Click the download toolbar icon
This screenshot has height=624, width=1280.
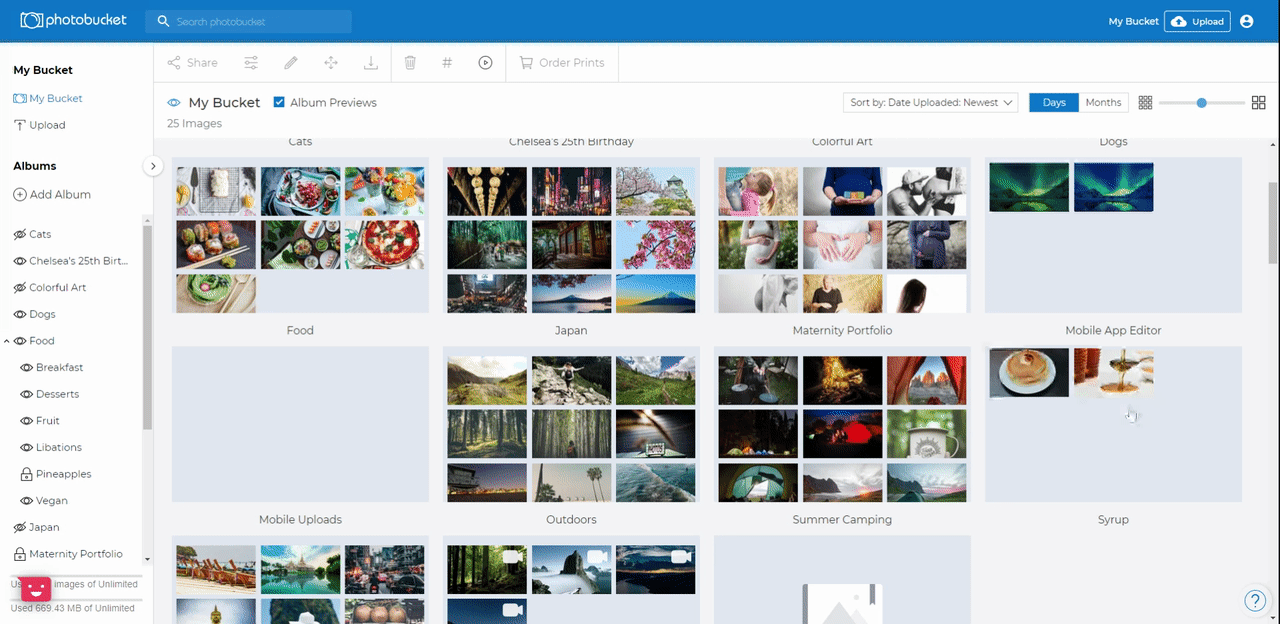370,63
